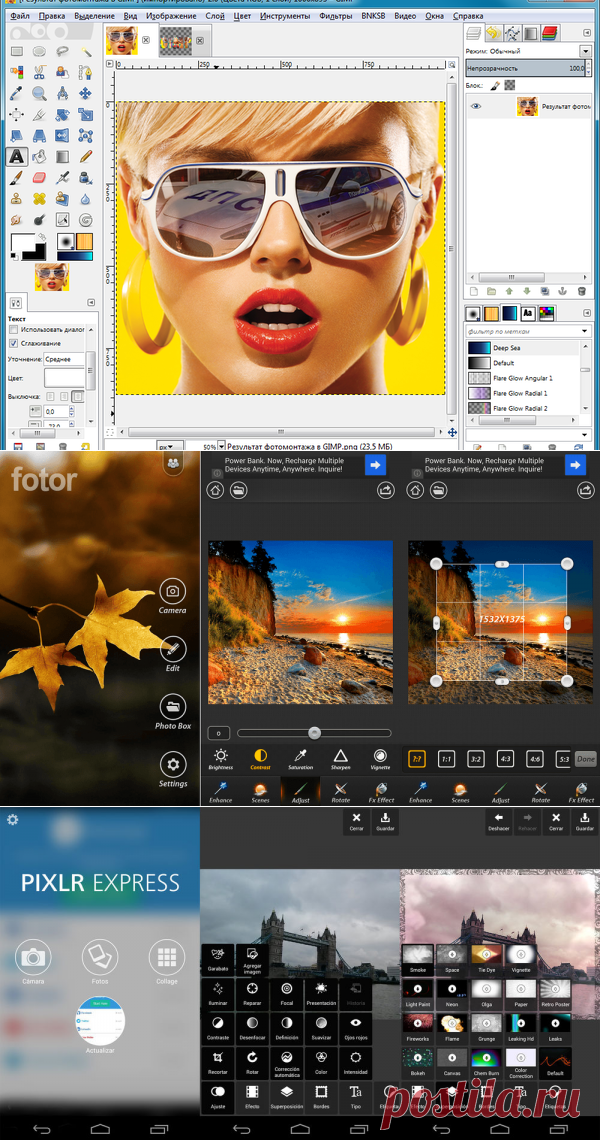600x1140 pixels.
Task: Enable the 'Использовать диалог' checkbox
Action: 13,329
